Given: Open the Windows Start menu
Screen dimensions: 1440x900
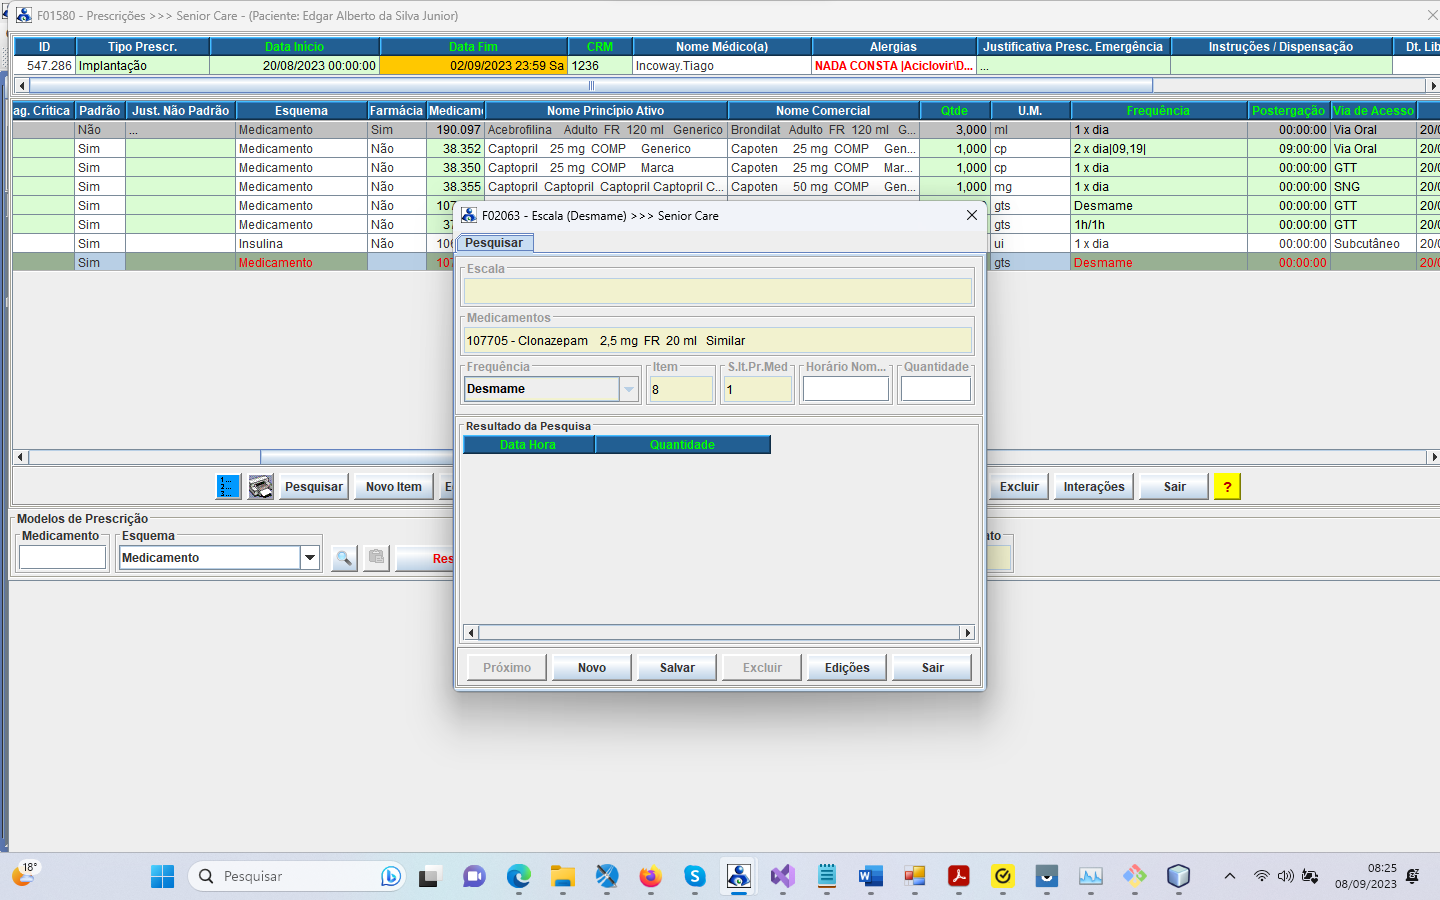Looking at the screenshot, I should (x=162, y=877).
